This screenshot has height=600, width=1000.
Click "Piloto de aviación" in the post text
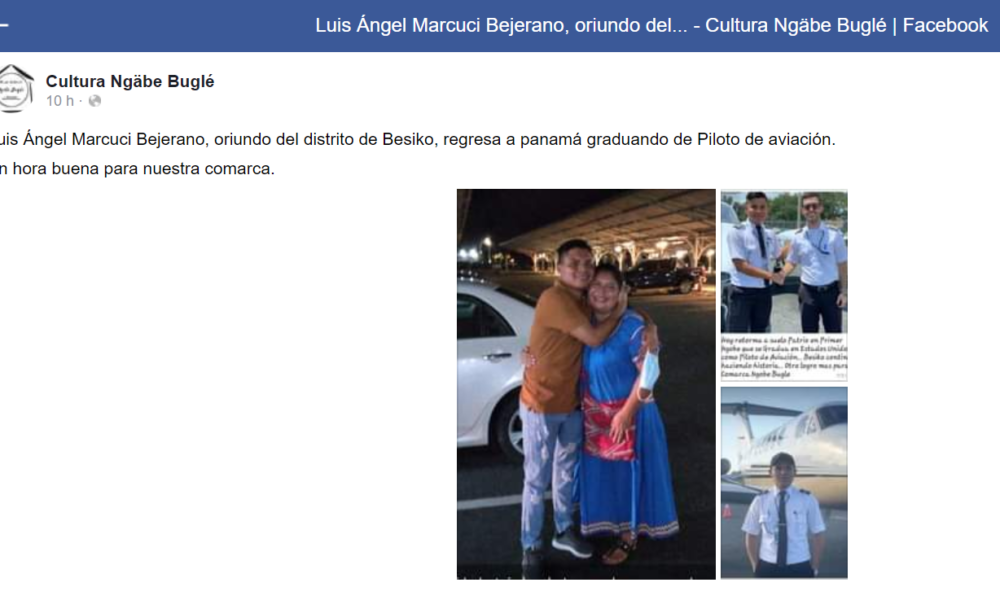(x=766, y=139)
